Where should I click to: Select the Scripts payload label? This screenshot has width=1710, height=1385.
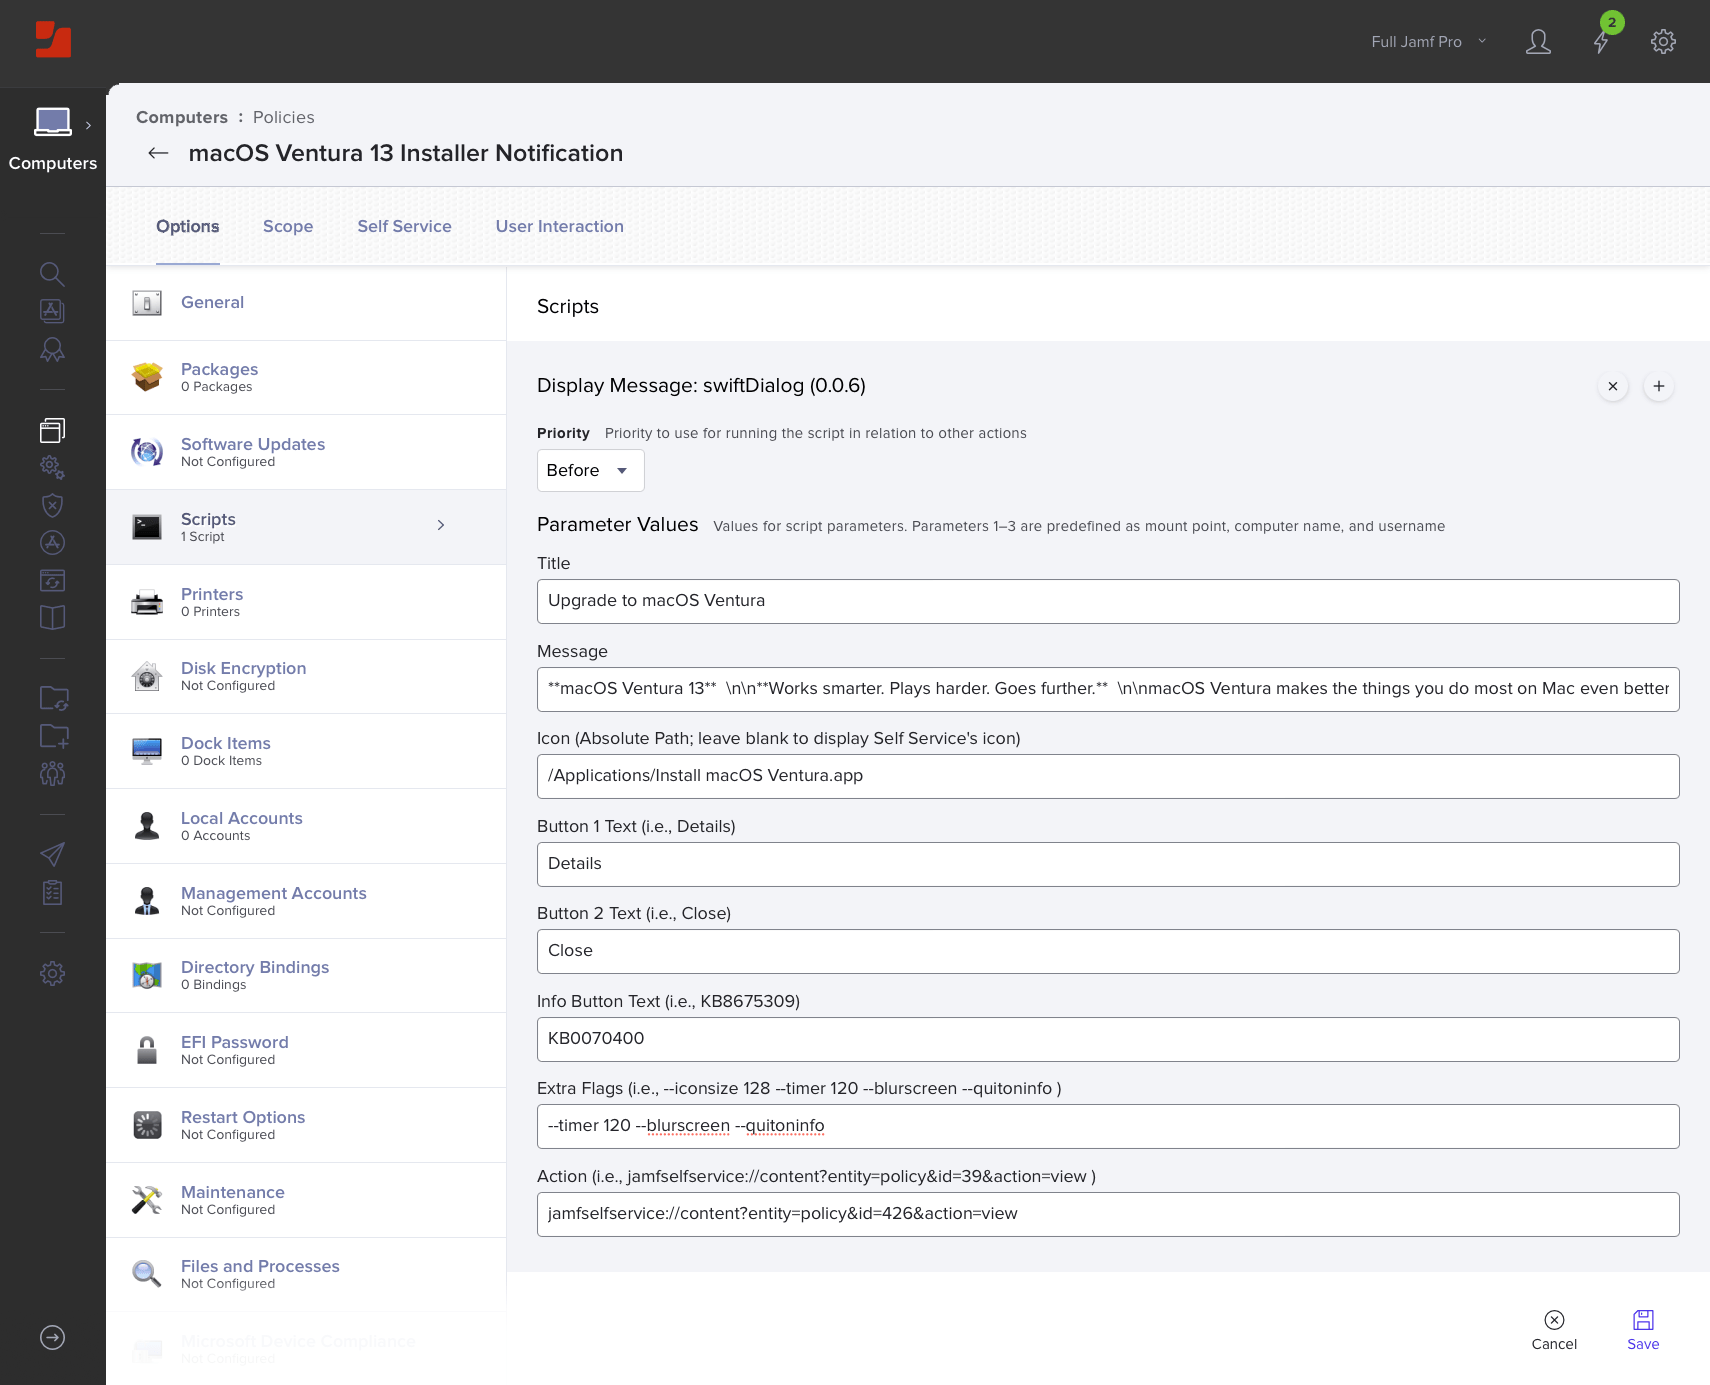point(208,519)
